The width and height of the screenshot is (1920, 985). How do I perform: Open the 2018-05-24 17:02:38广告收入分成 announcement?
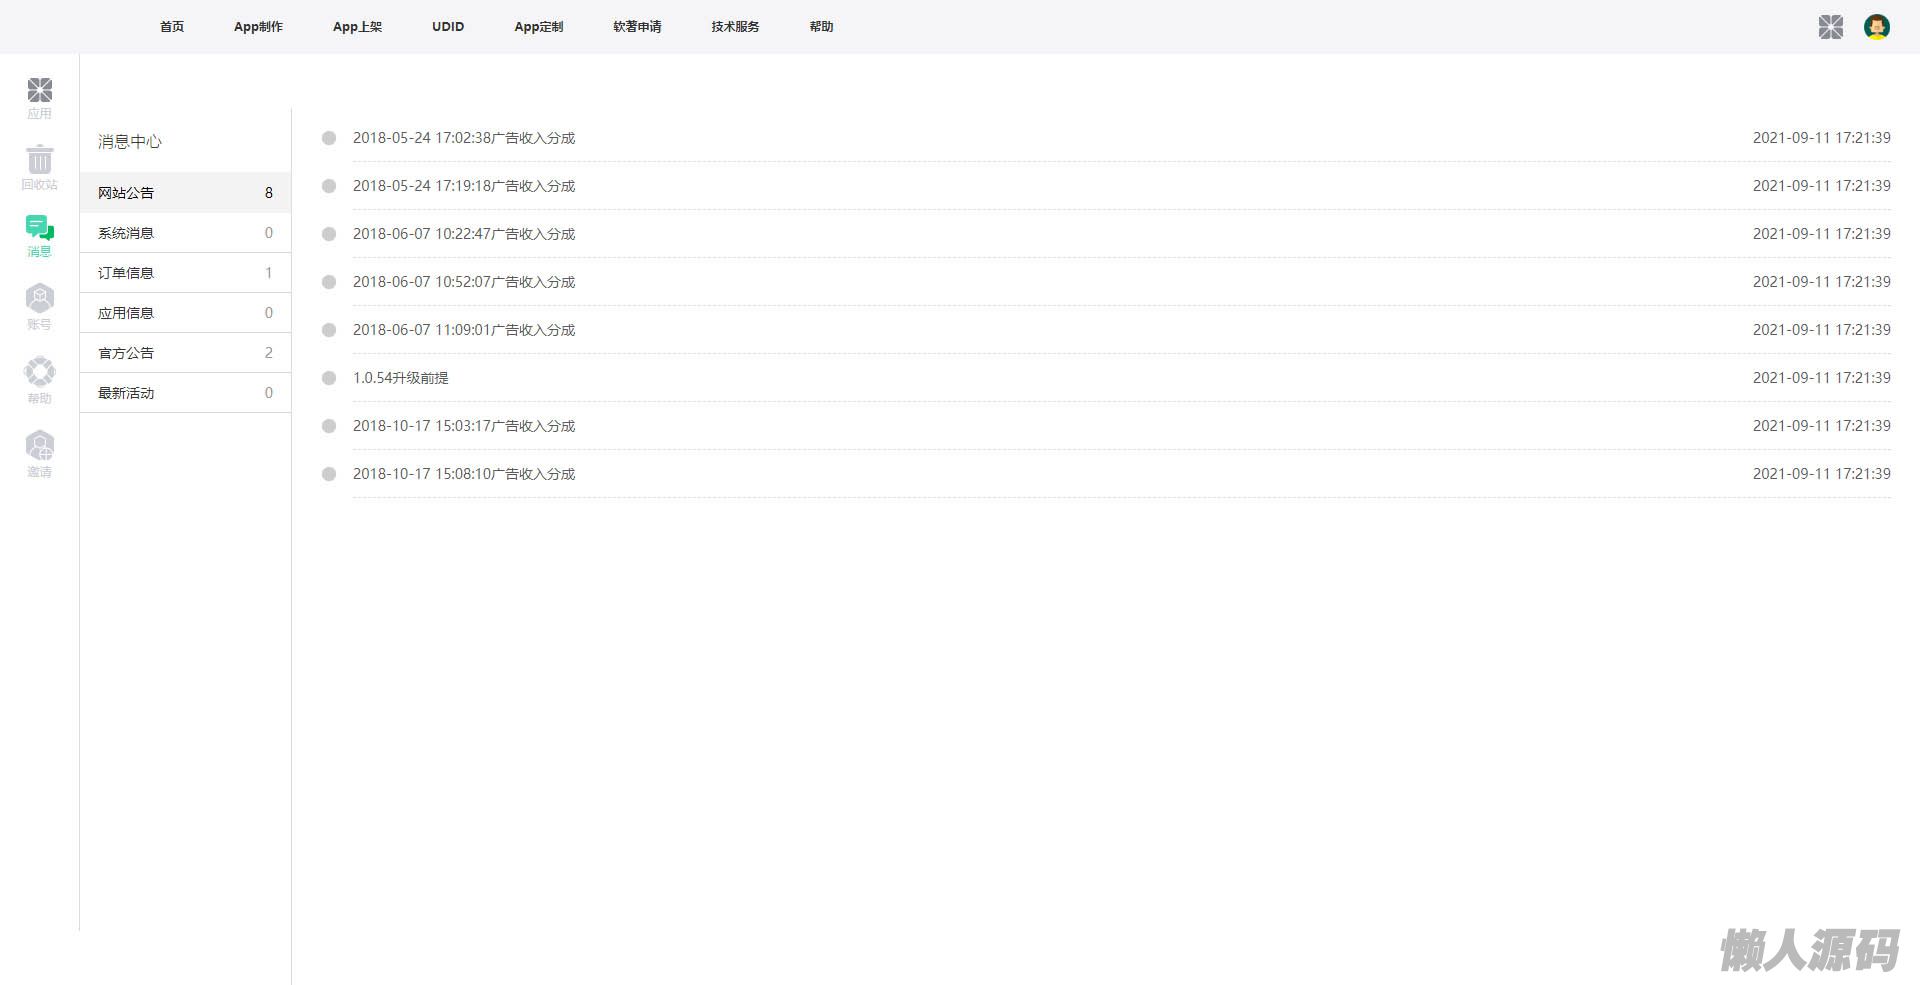[464, 138]
